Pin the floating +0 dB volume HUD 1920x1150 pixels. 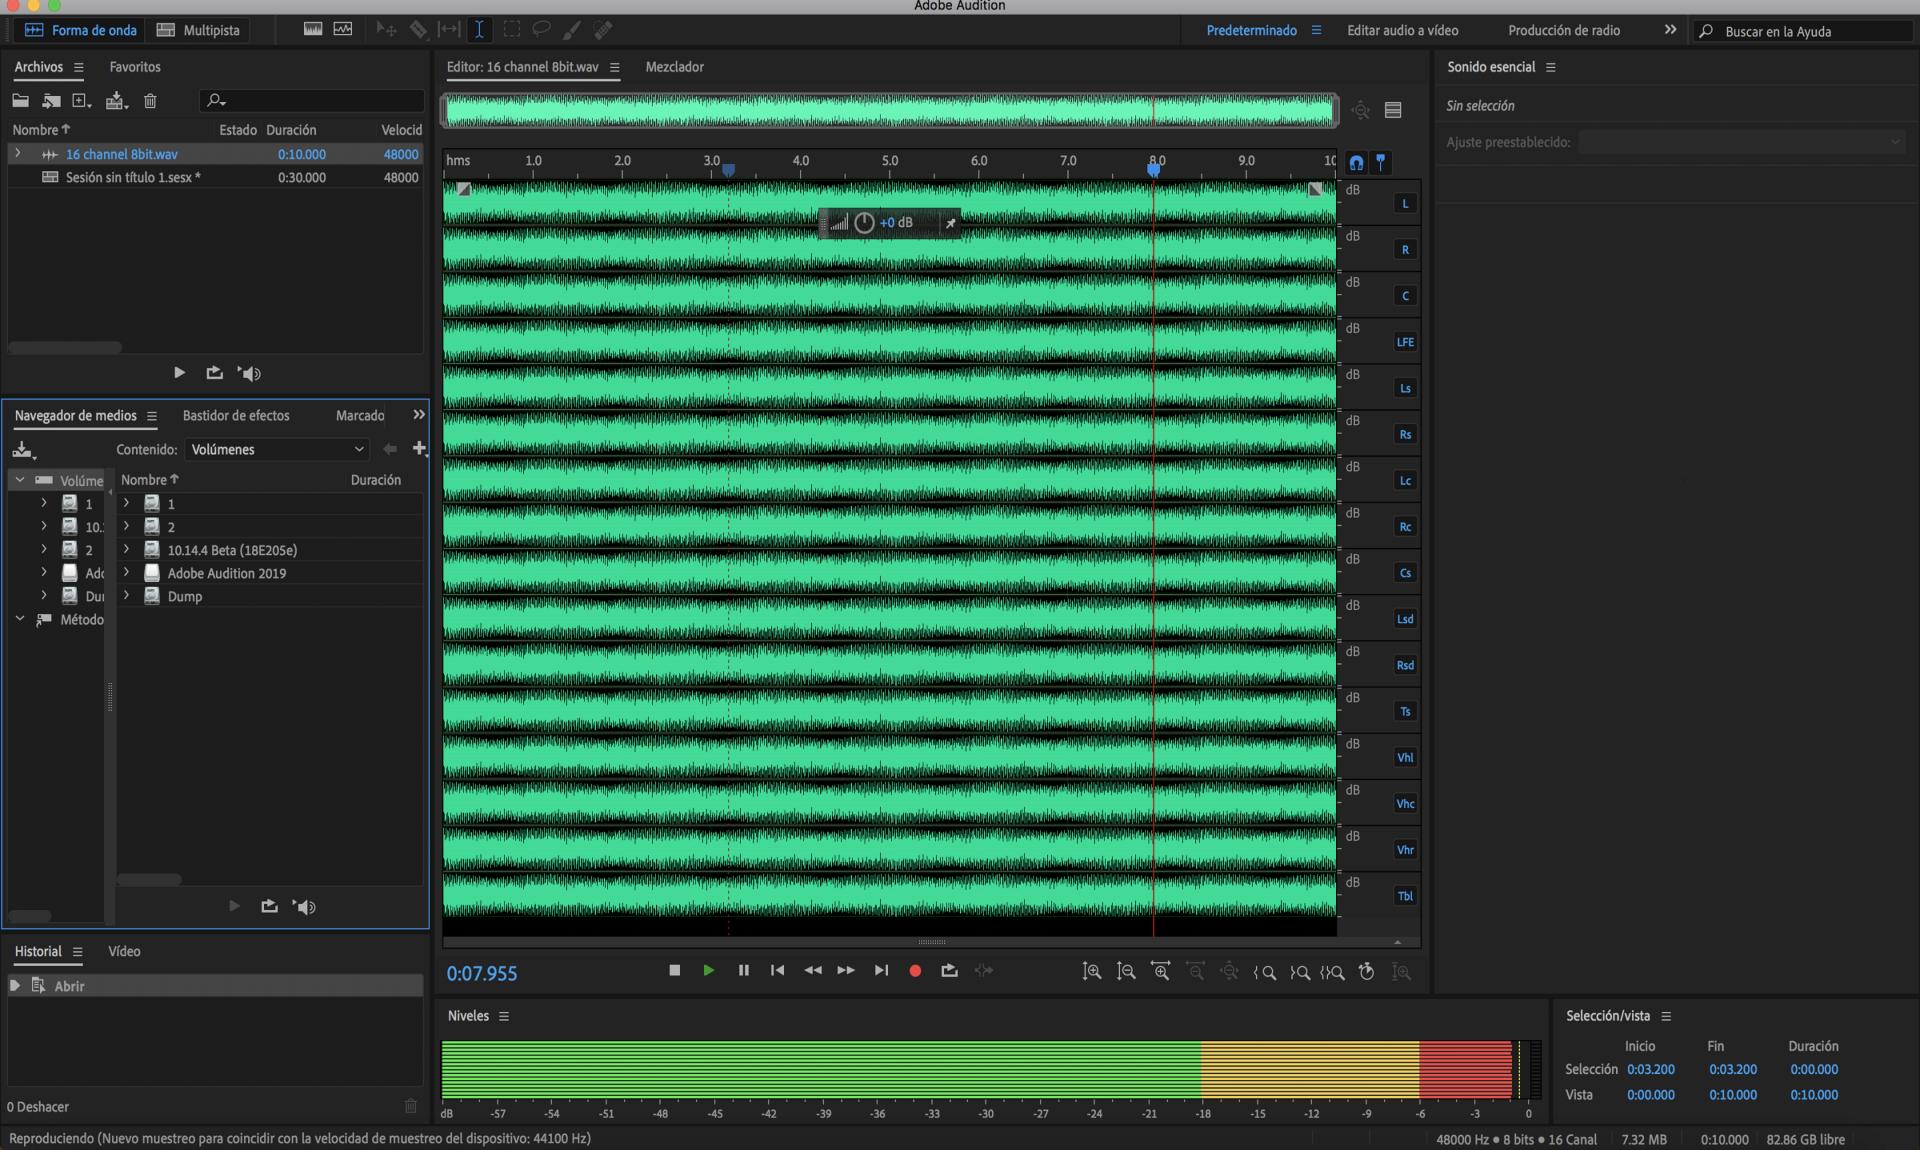[950, 223]
